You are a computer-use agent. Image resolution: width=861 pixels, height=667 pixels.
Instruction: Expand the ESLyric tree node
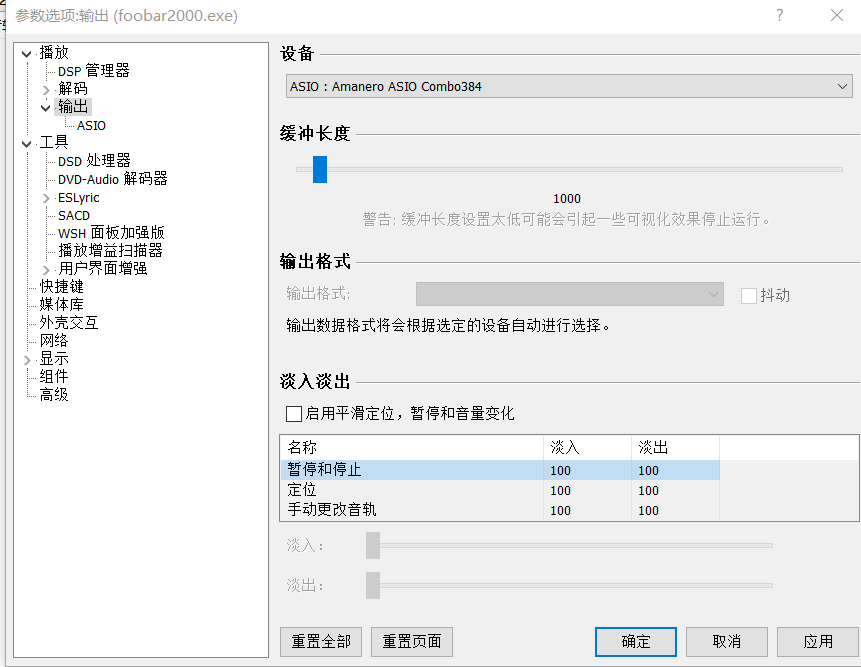click(x=46, y=198)
